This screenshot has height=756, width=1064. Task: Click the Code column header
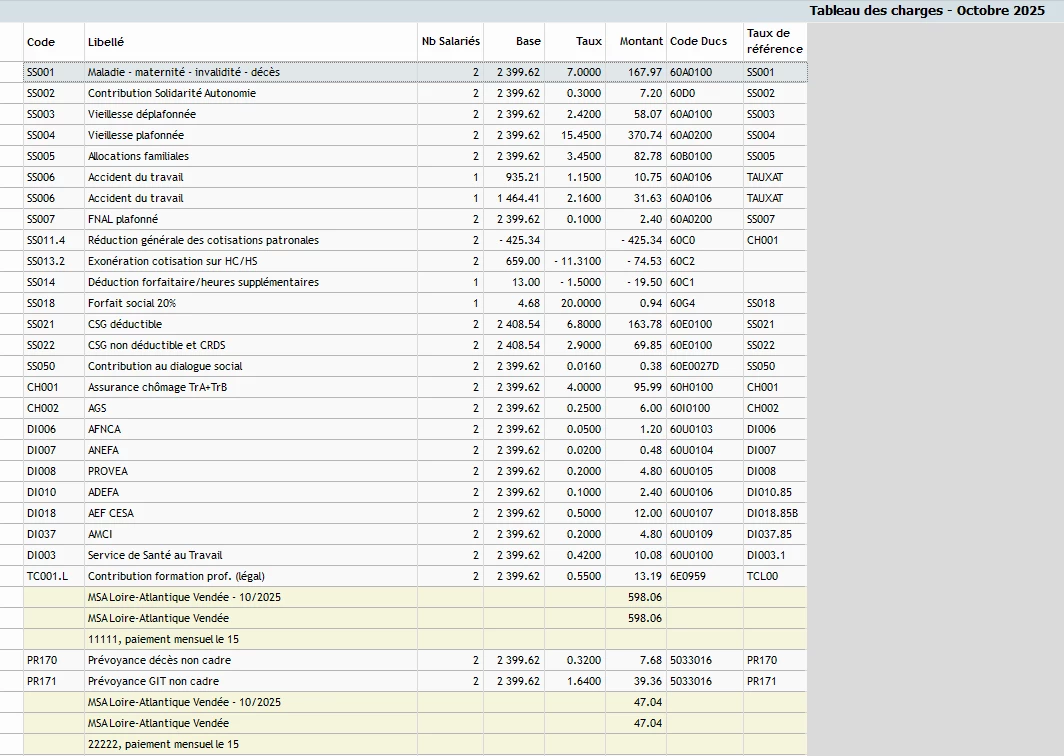coord(41,42)
